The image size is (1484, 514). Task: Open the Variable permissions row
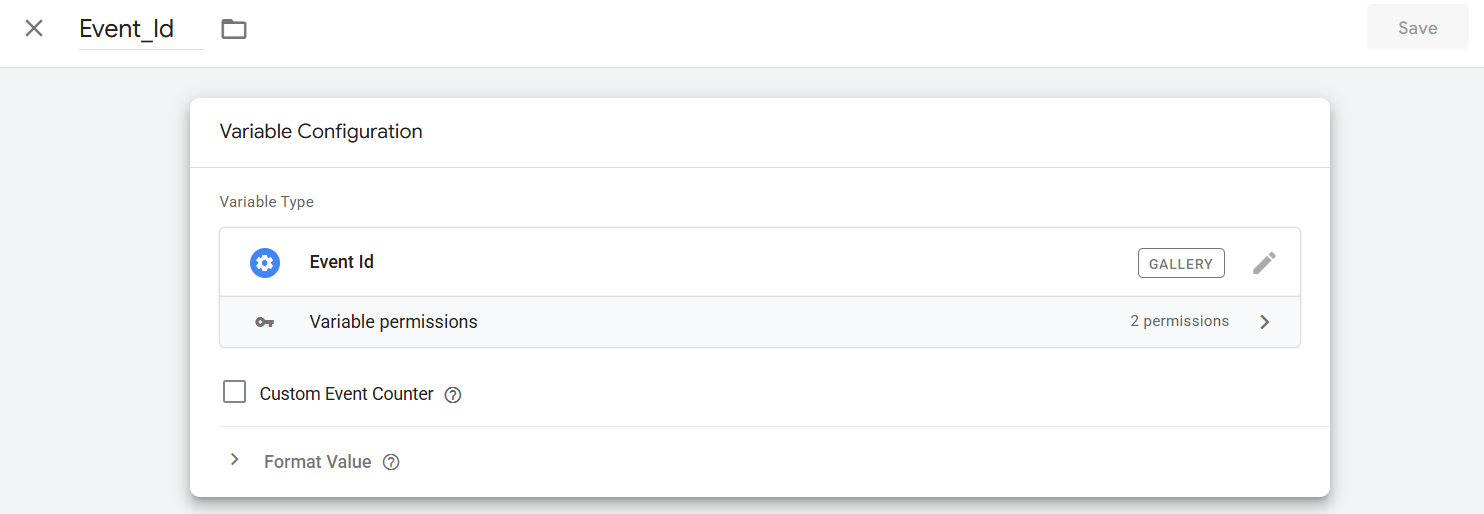(x=394, y=322)
